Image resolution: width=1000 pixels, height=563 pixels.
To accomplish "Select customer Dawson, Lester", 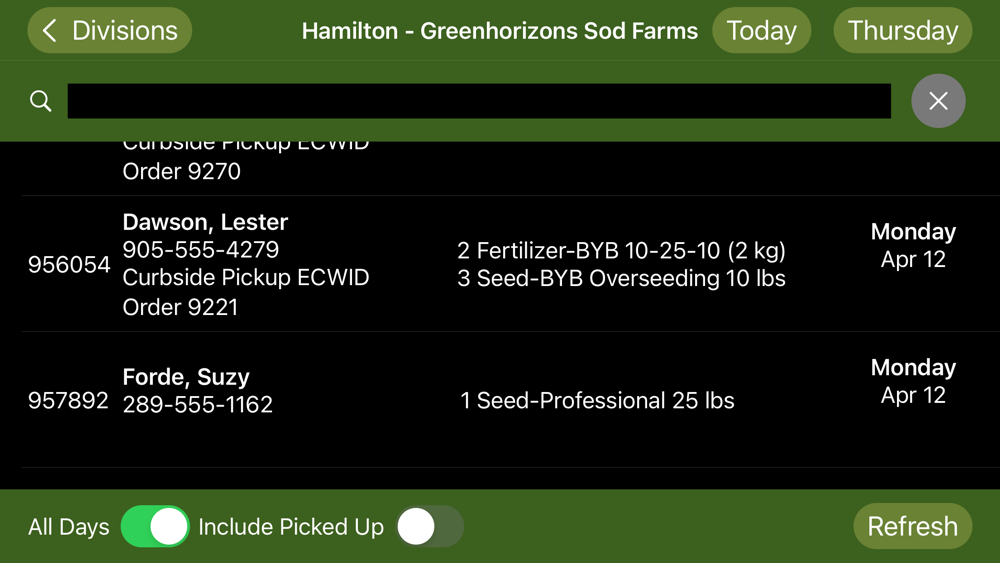I will pyautogui.click(x=205, y=222).
